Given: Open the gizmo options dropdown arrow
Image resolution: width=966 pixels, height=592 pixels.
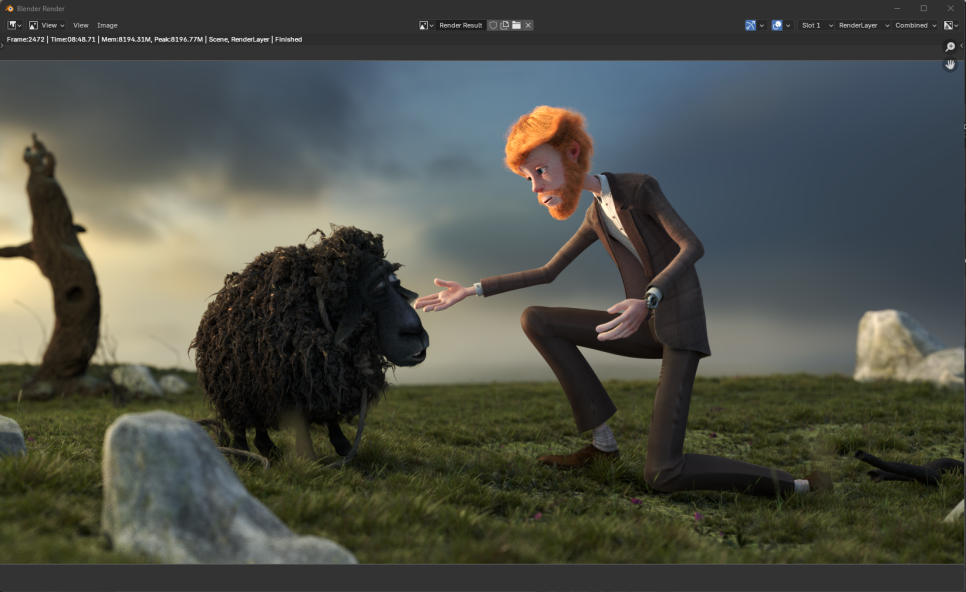Looking at the screenshot, I should pos(762,25).
